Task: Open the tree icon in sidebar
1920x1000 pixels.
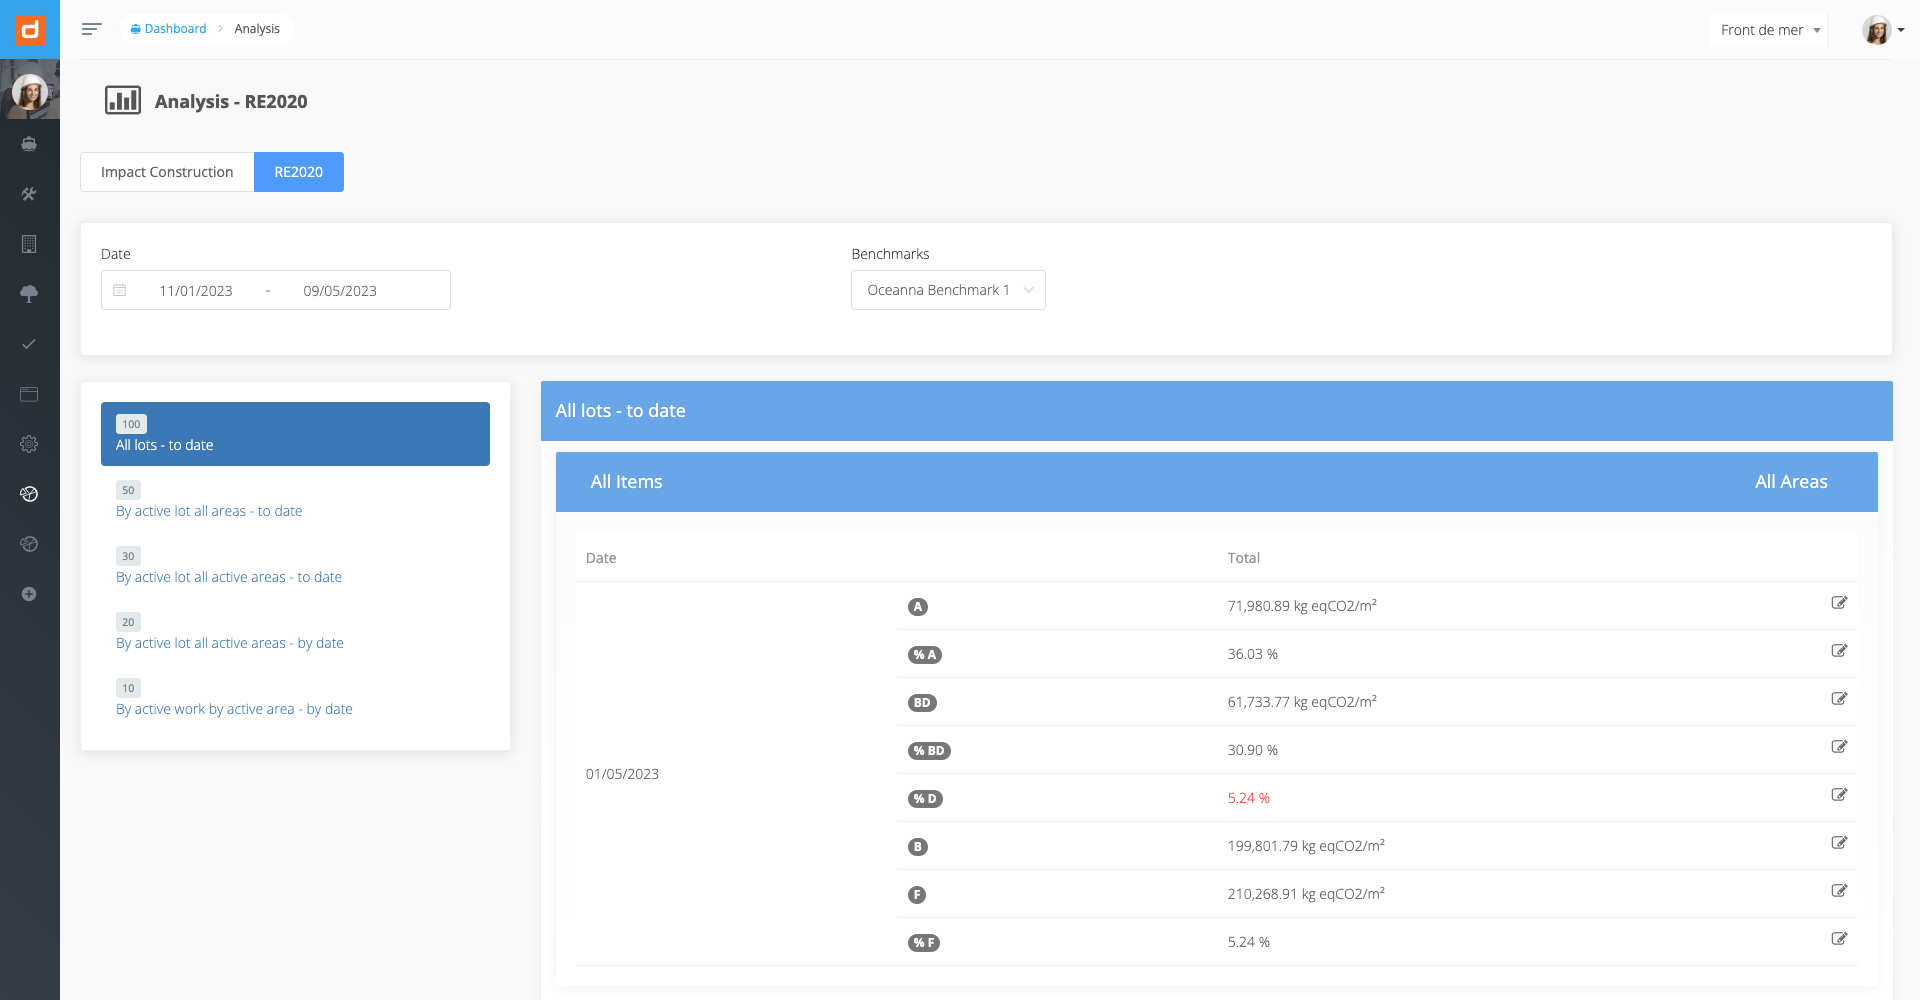Action: [29, 294]
